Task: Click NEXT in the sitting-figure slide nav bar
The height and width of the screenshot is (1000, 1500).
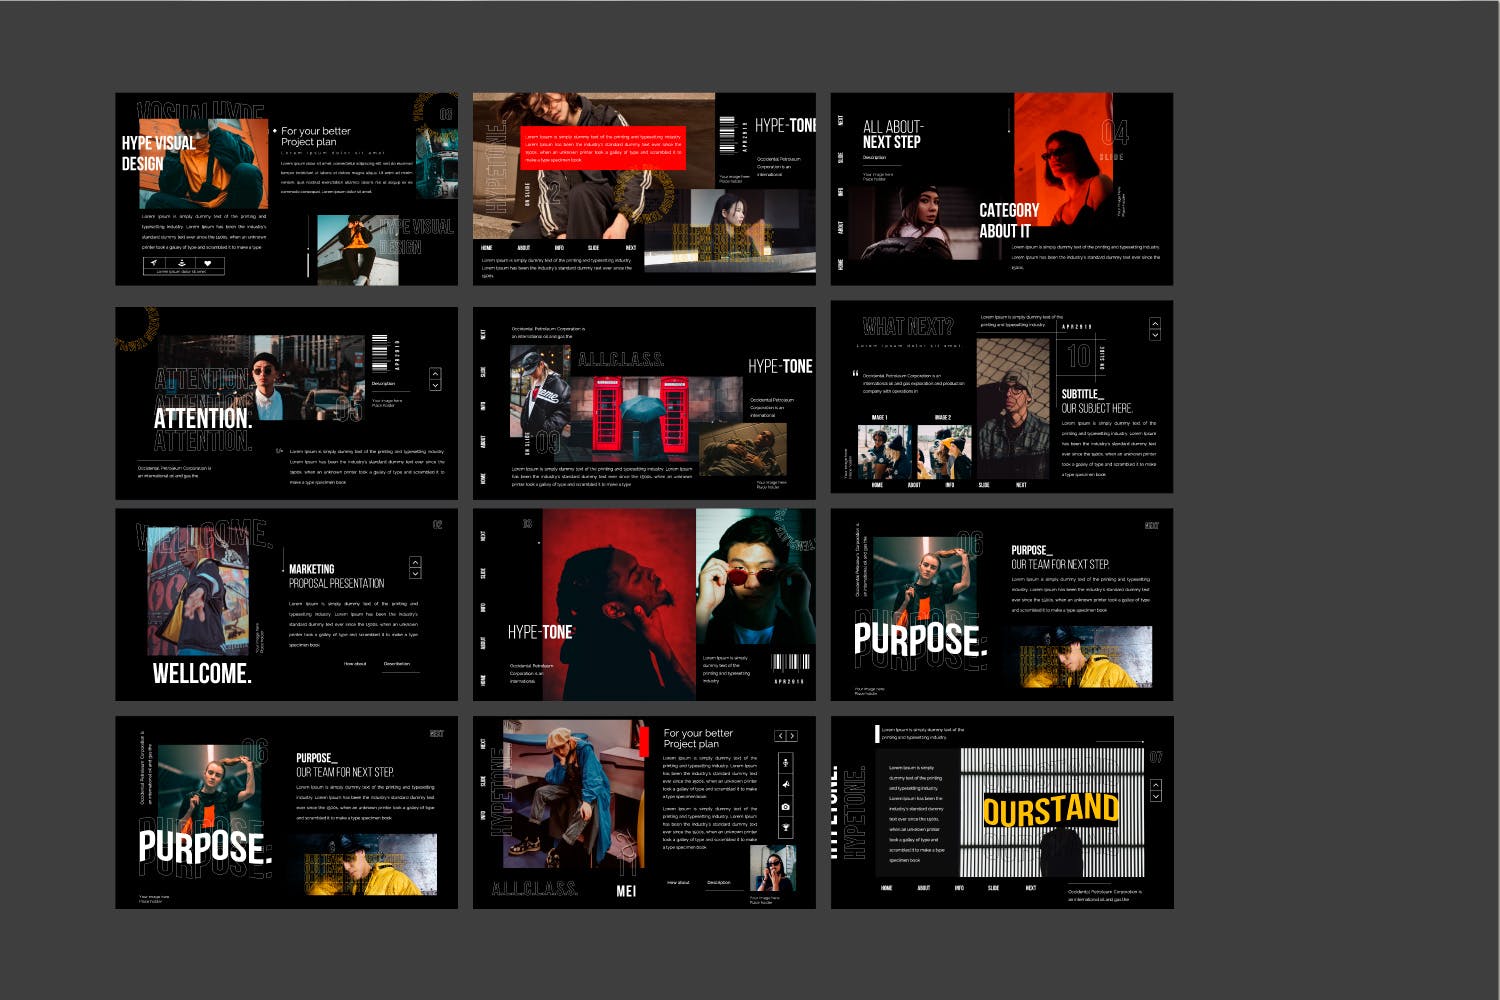Action: click(631, 248)
